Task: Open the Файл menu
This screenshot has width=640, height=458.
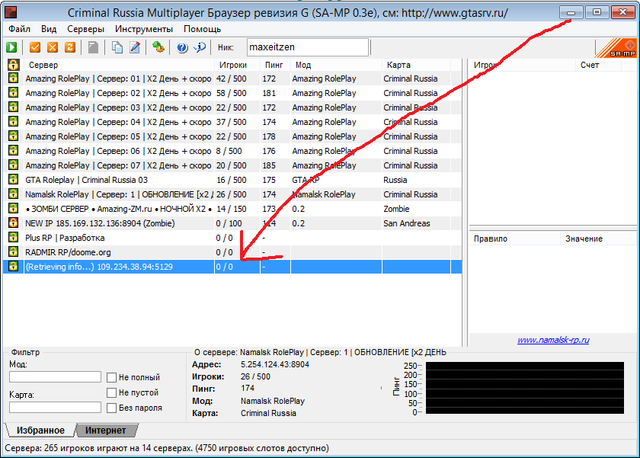Action: (x=19, y=29)
